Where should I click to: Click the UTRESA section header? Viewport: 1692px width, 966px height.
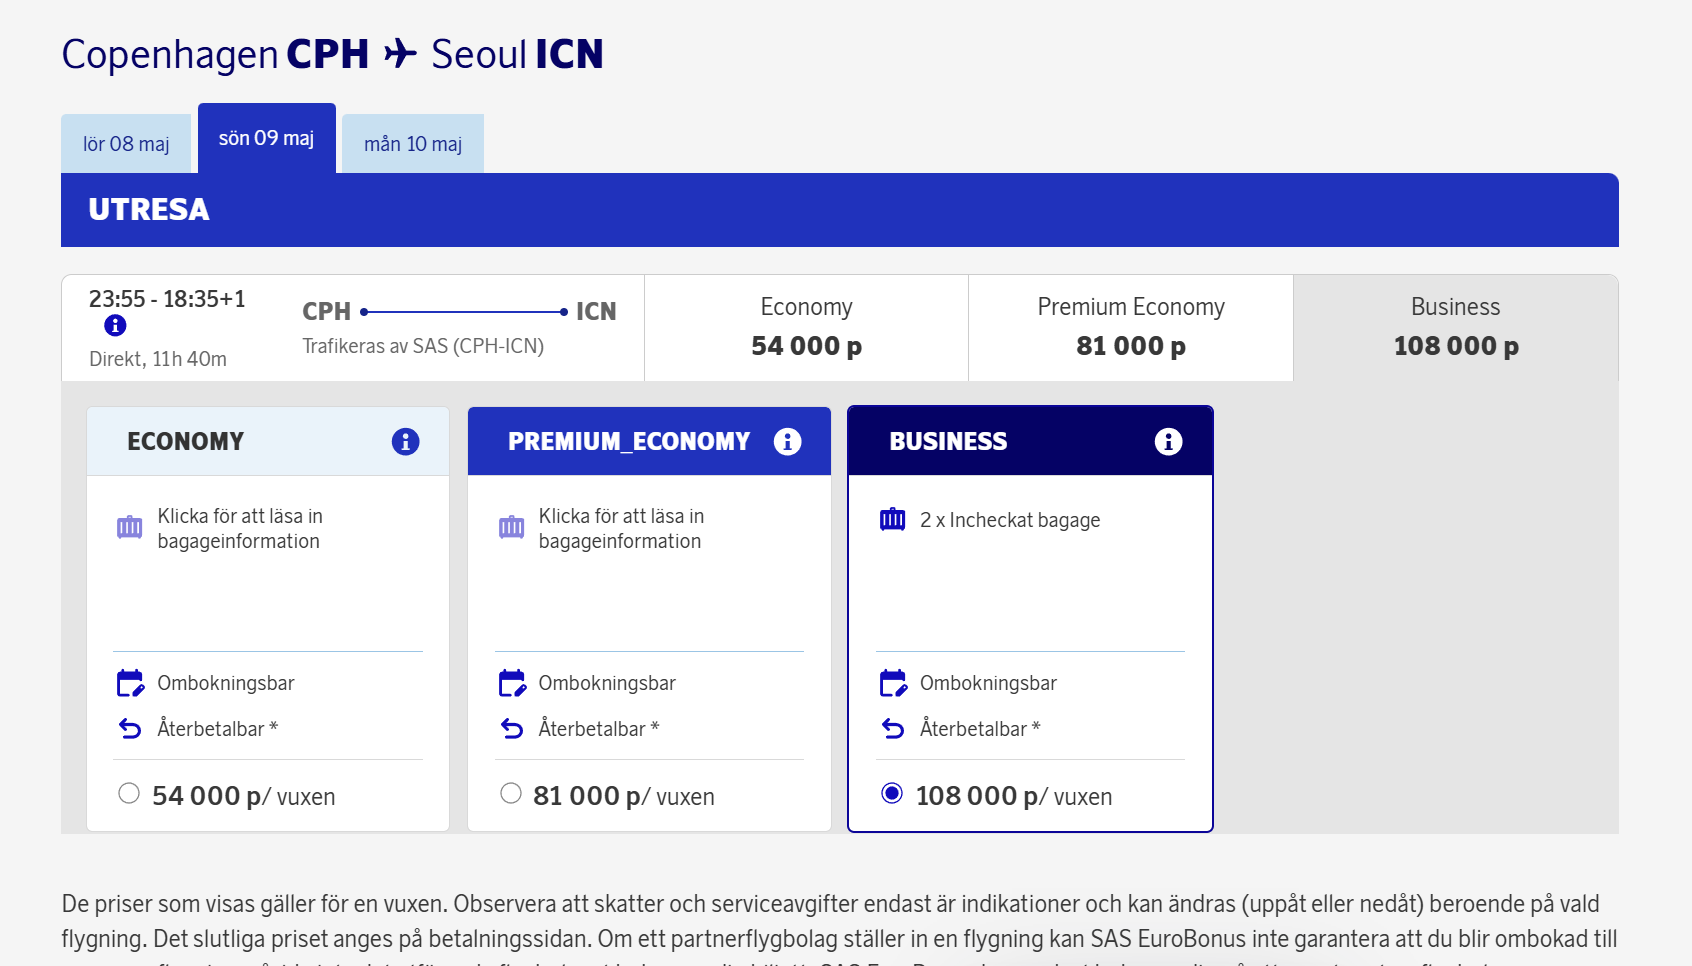pyautogui.click(x=840, y=210)
